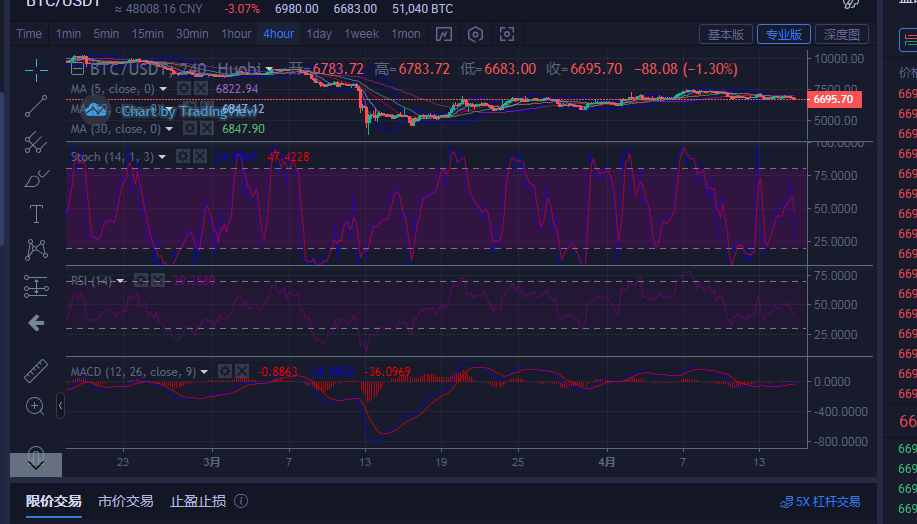Open the Stoch indicator dropdown arrow
The height and width of the screenshot is (524, 917).
pos(162,157)
